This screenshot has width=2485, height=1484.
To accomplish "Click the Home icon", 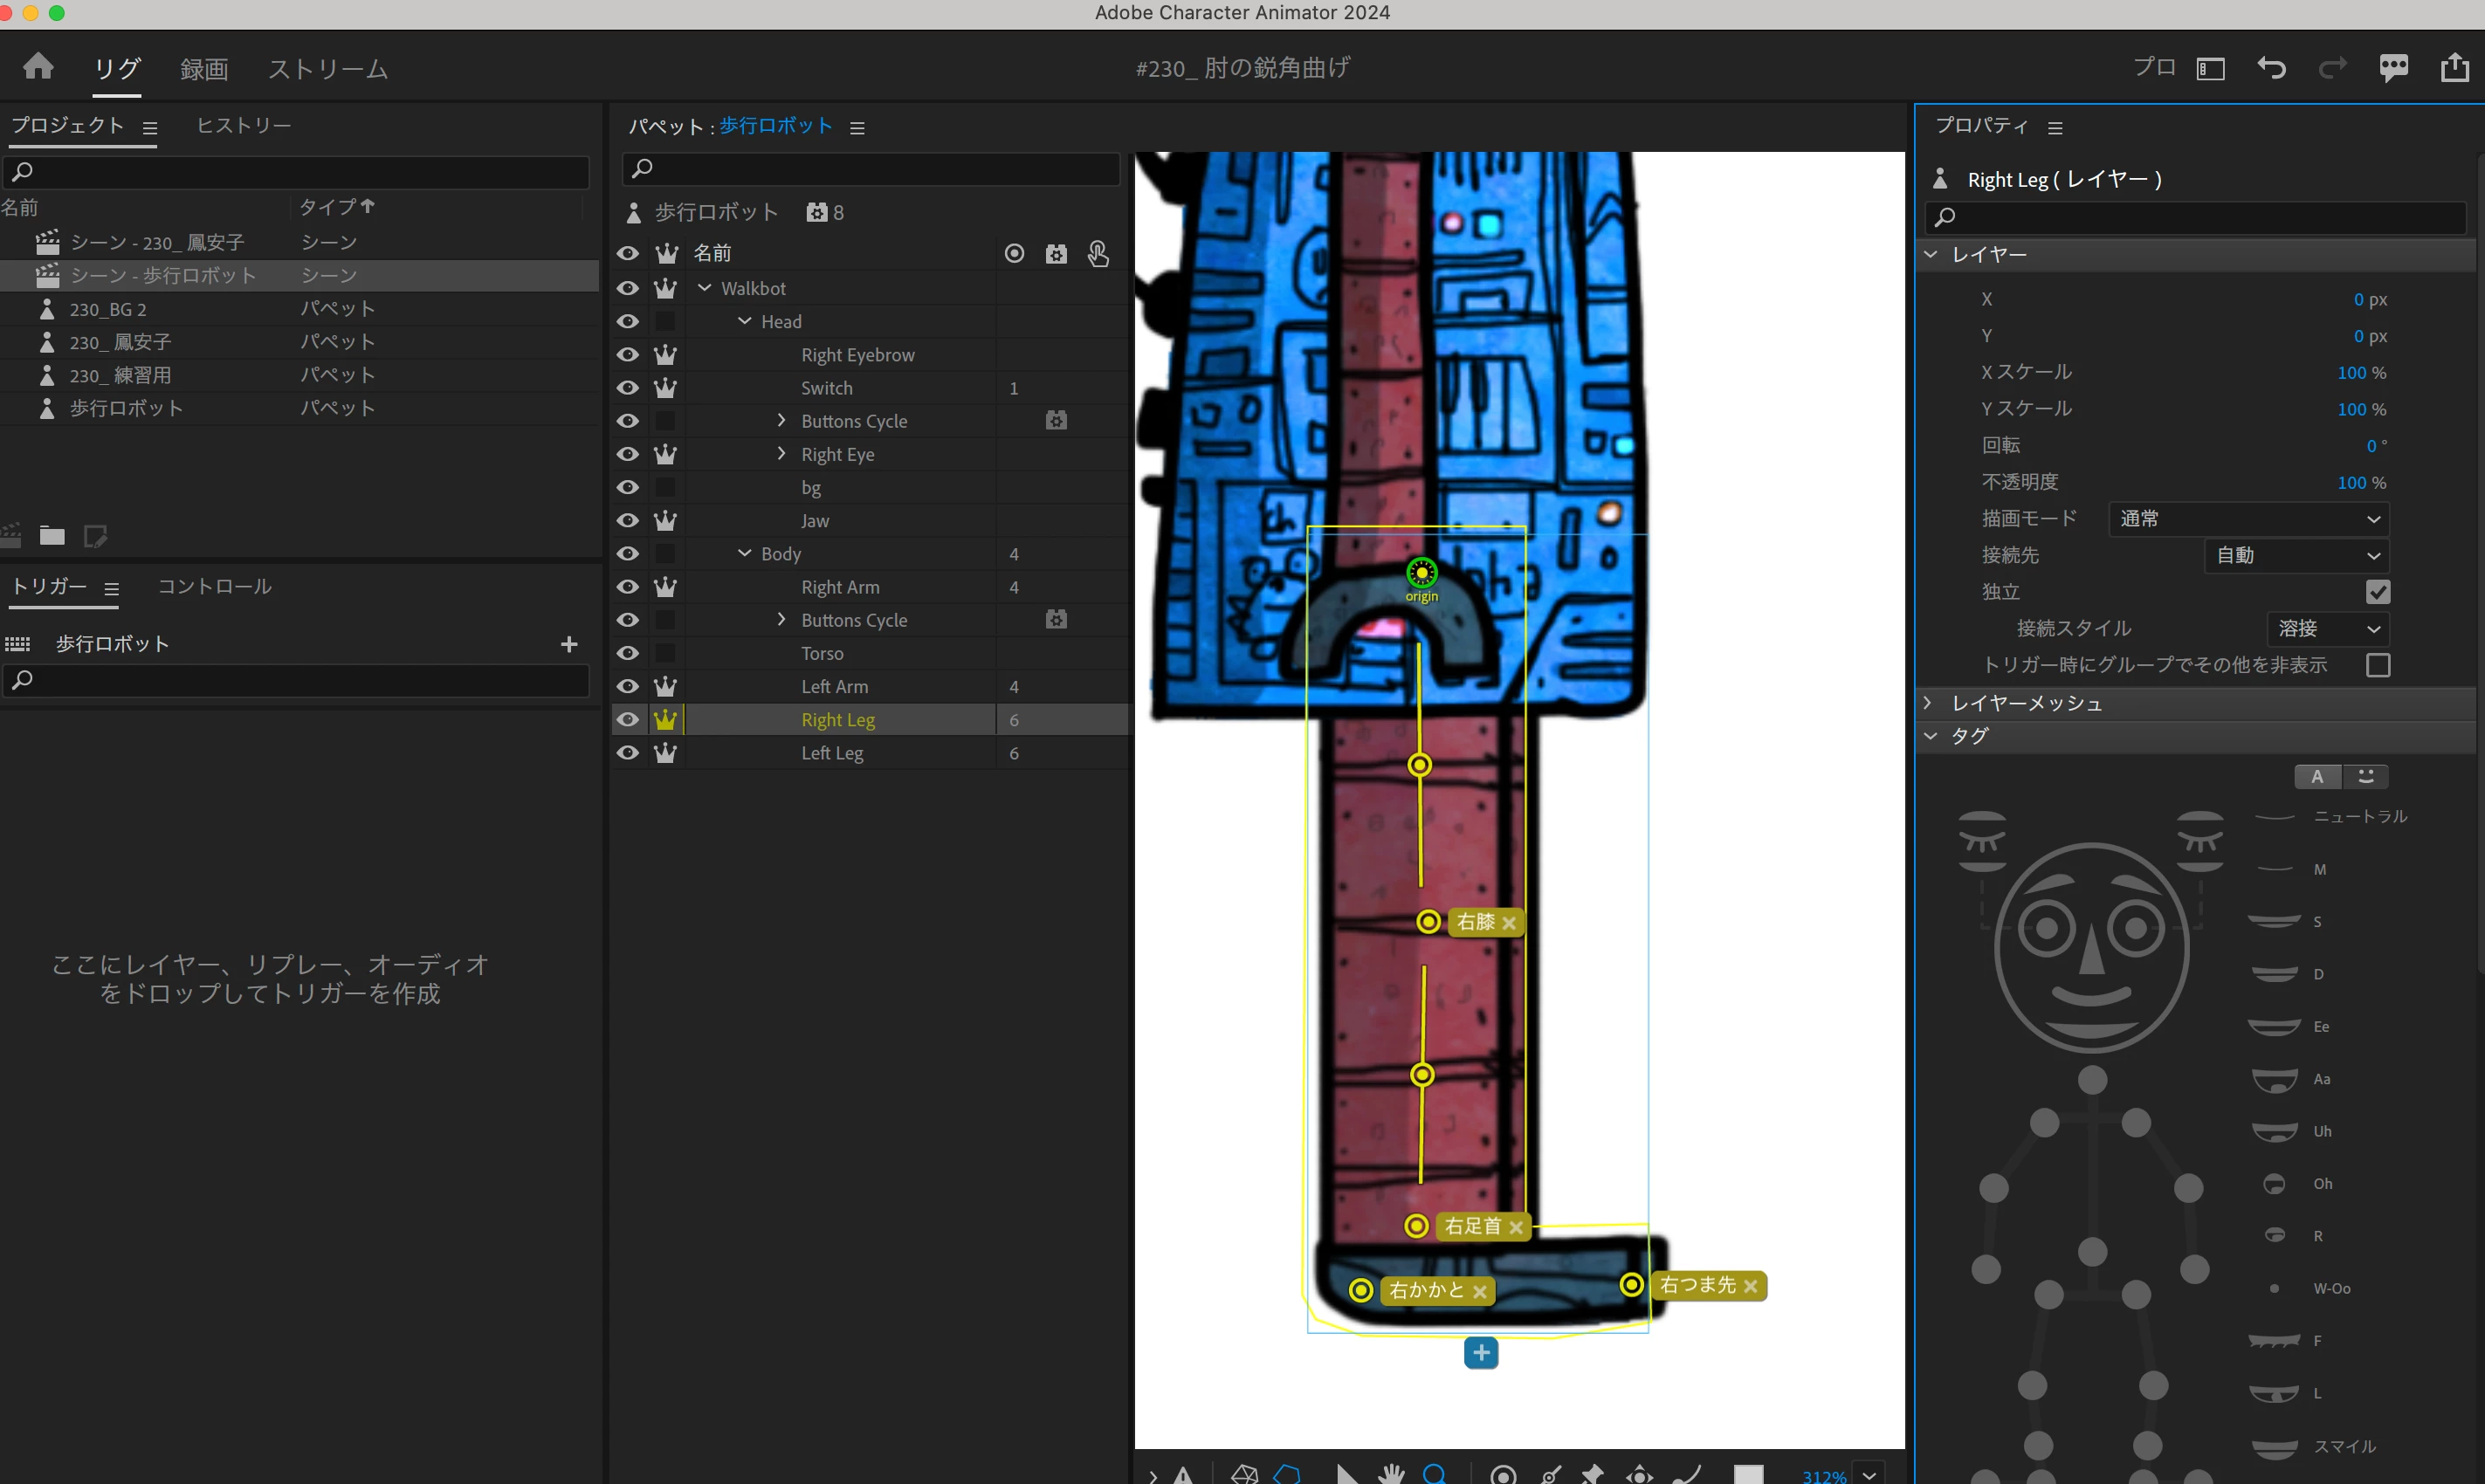I will click(x=38, y=67).
